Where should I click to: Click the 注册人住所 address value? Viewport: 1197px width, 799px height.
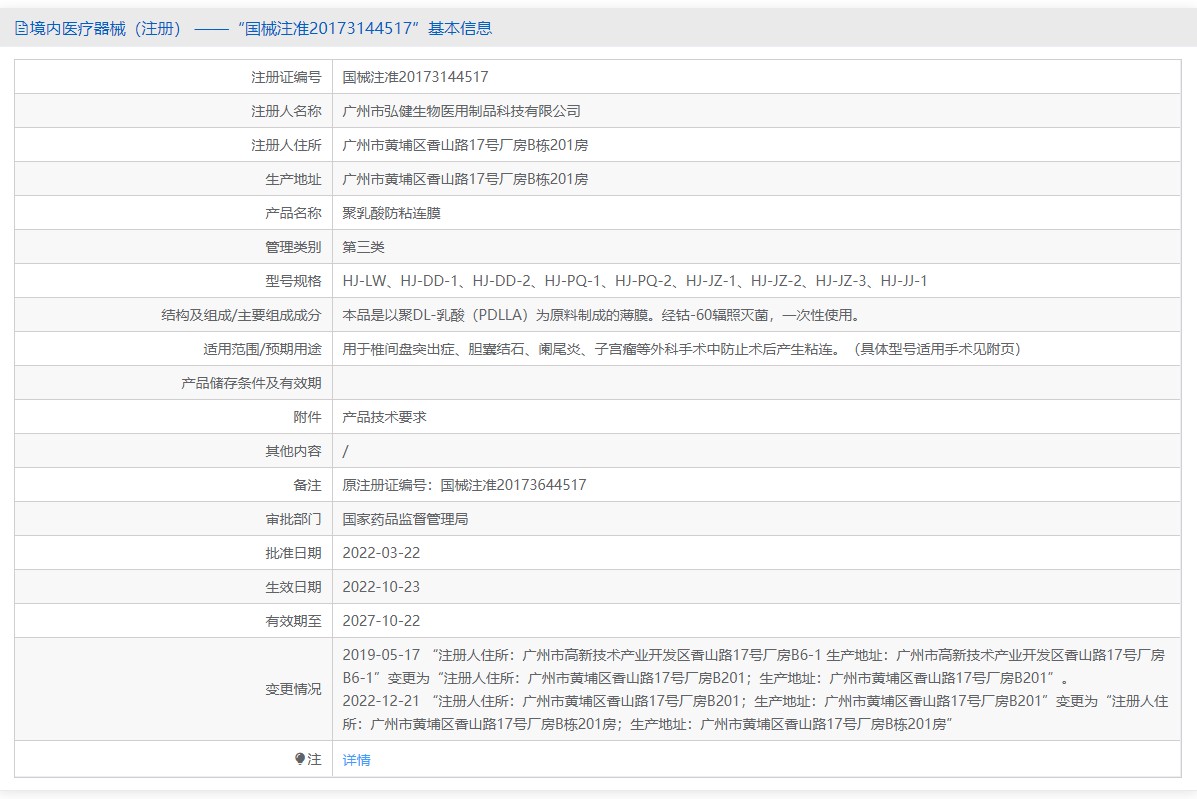click(x=465, y=145)
